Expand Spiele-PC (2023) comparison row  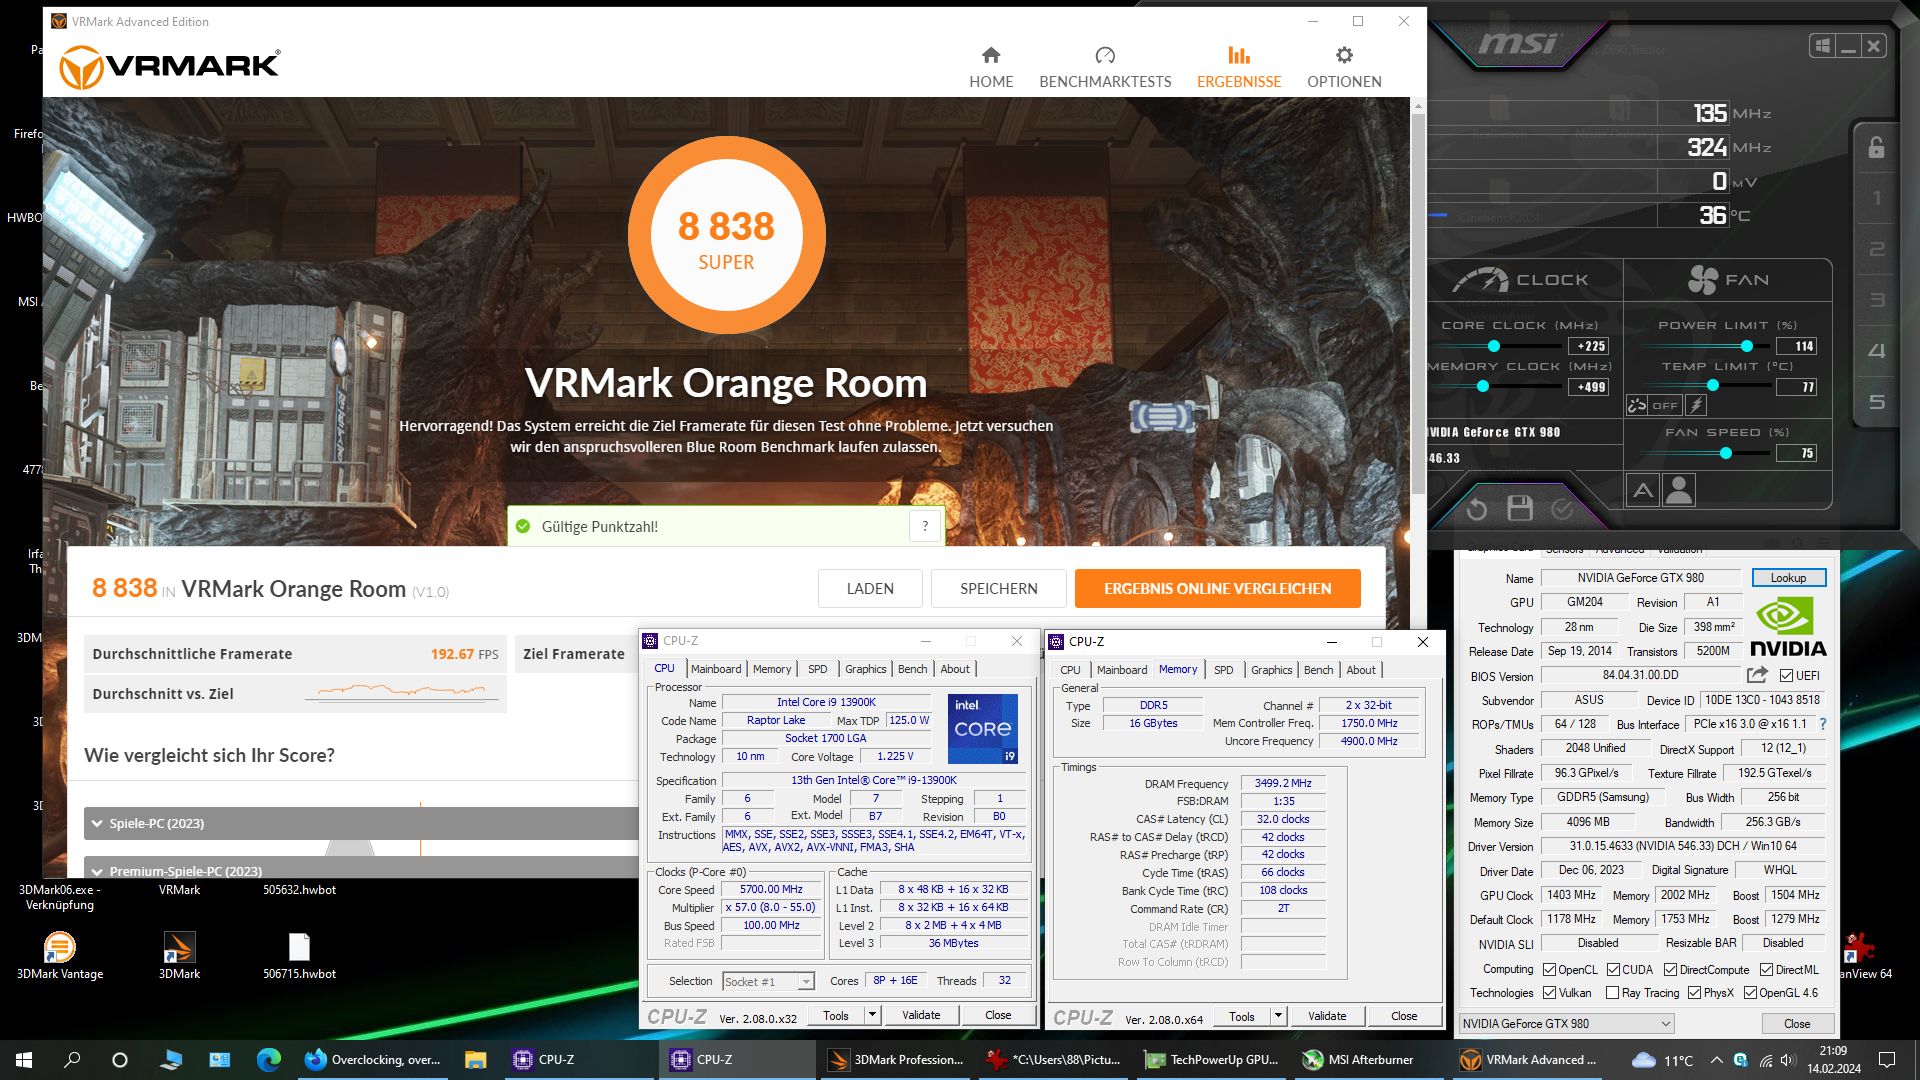(x=360, y=823)
